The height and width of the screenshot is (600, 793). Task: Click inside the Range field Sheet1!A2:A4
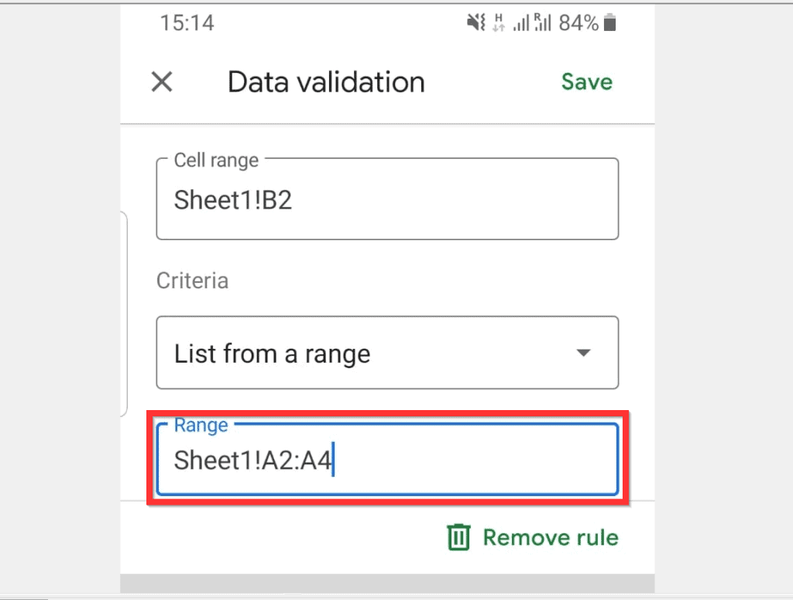387,459
